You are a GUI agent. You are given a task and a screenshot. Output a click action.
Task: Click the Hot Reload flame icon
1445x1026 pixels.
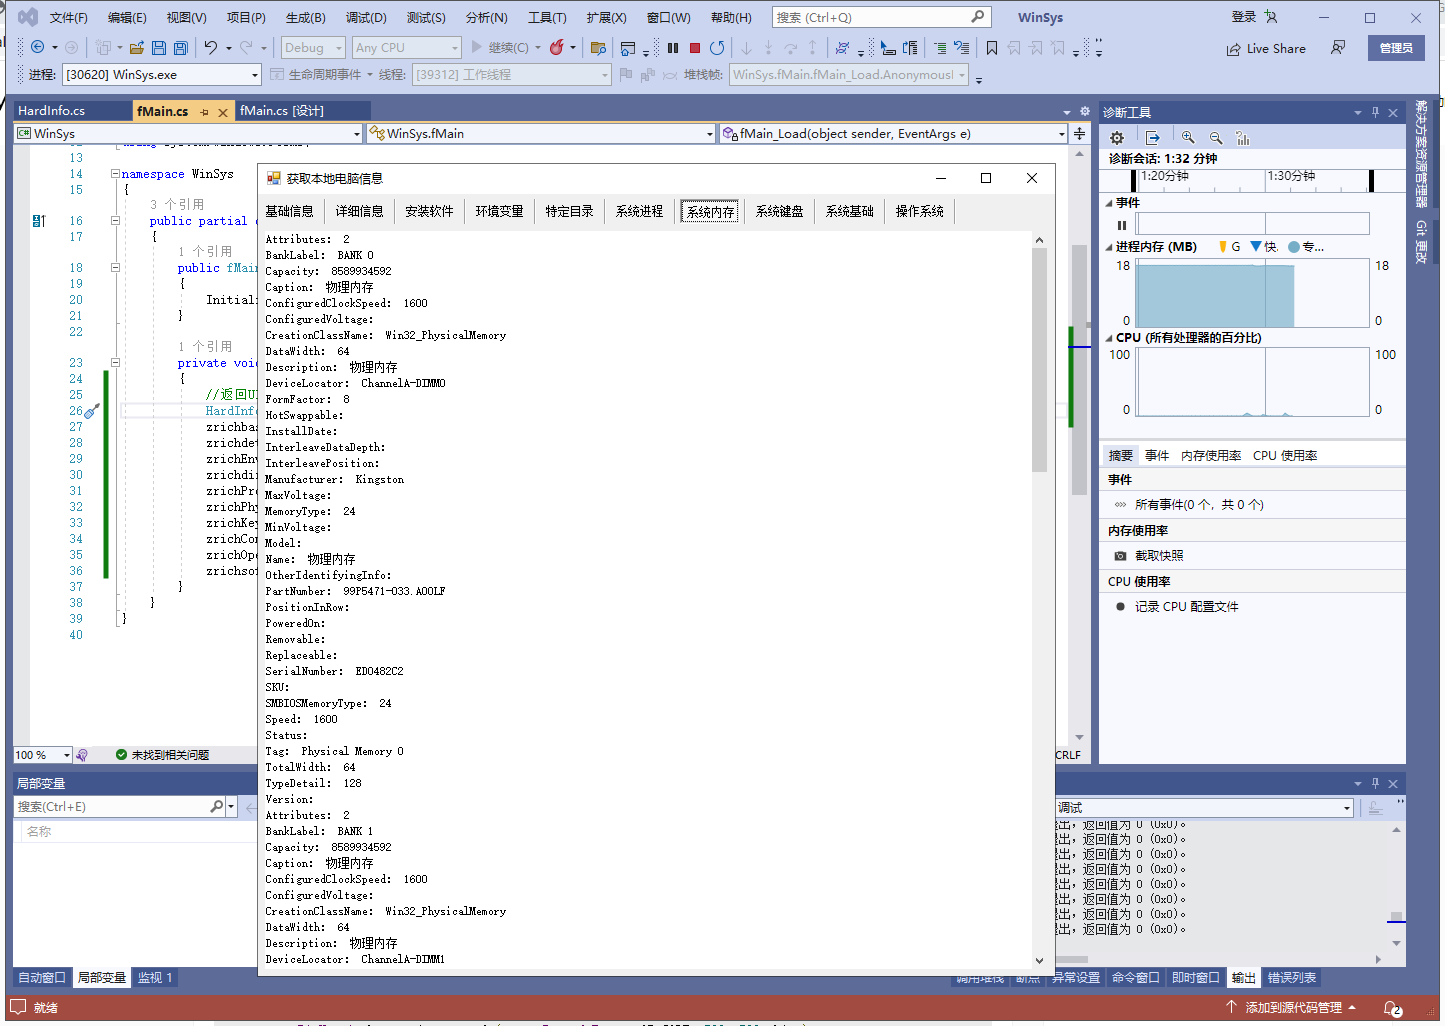coord(557,47)
